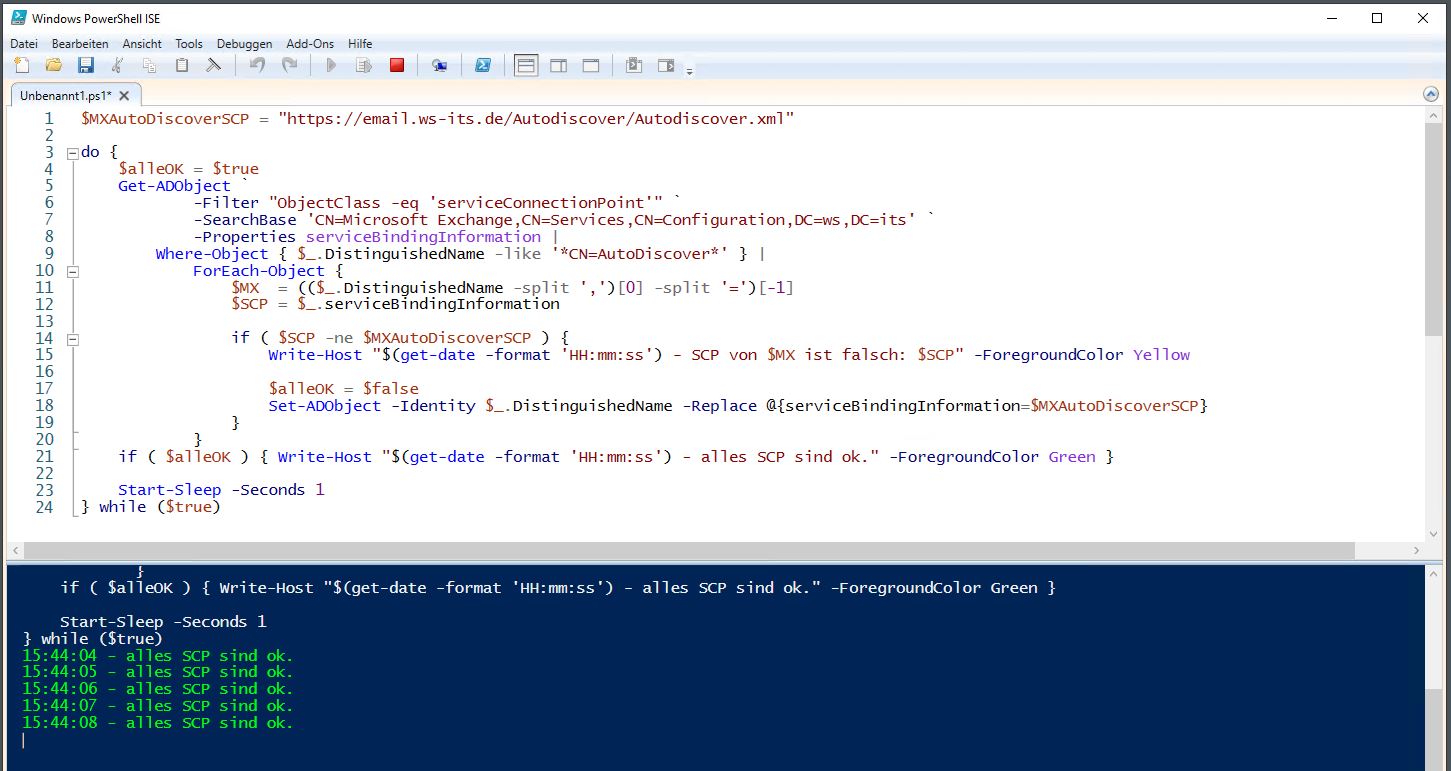Show the command window icon
Image resolution: width=1451 pixels, height=771 pixels.
633,65
